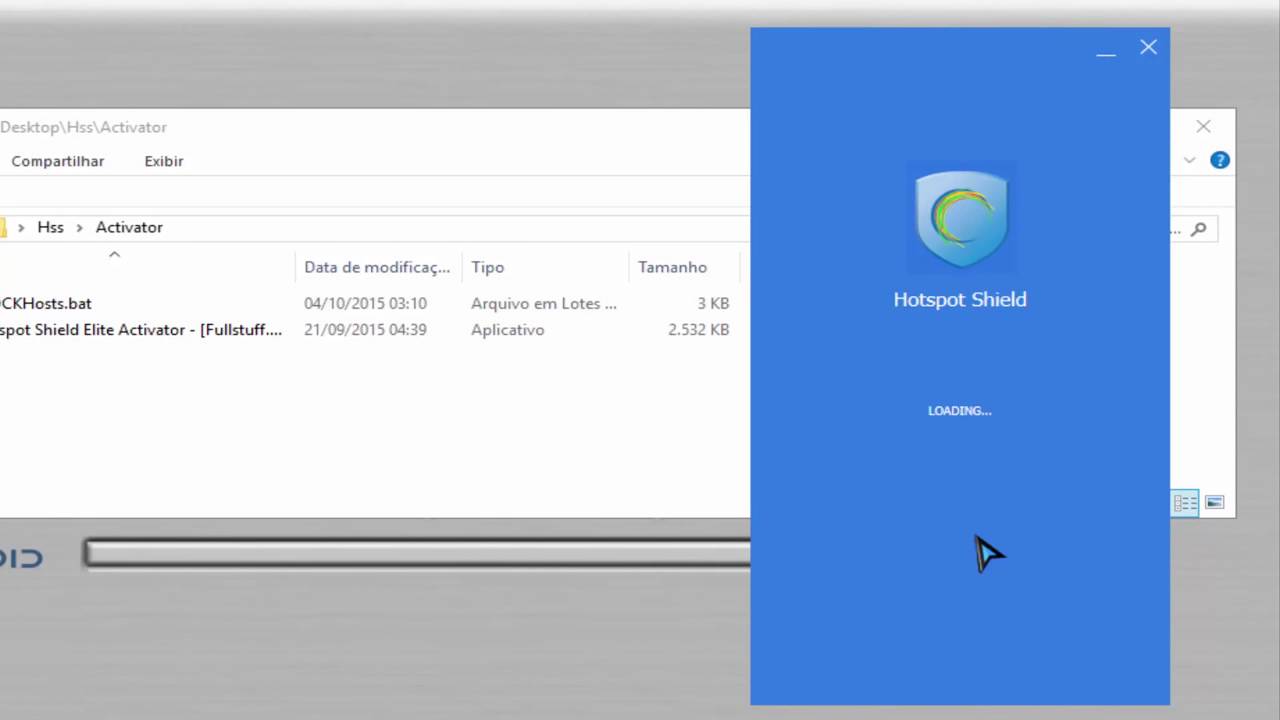The width and height of the screenshot is (1280, 720).
Task: Sort by Tipo column header
Action: tap(488, 267)
